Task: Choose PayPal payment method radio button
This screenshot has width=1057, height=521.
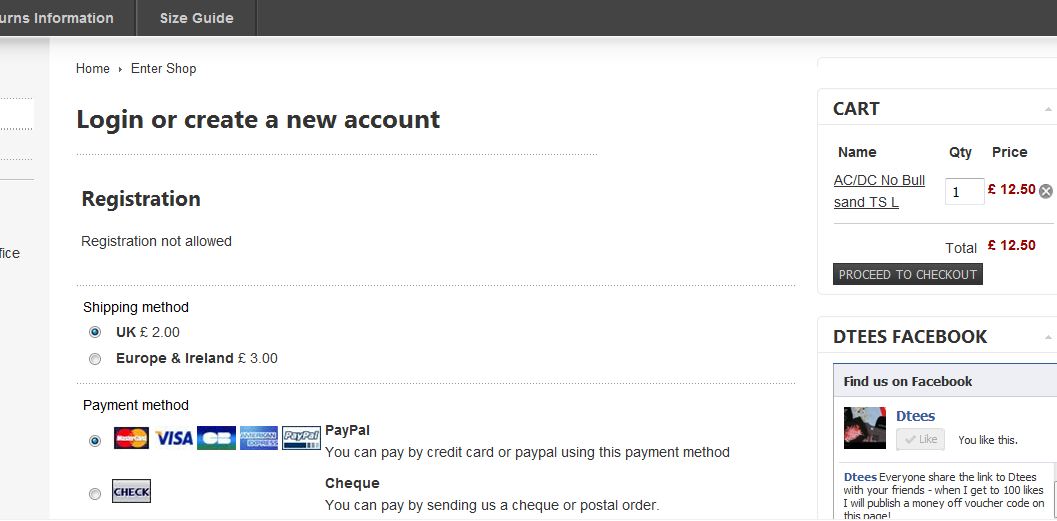Action: pyautogui.click(x=95, y=441)
